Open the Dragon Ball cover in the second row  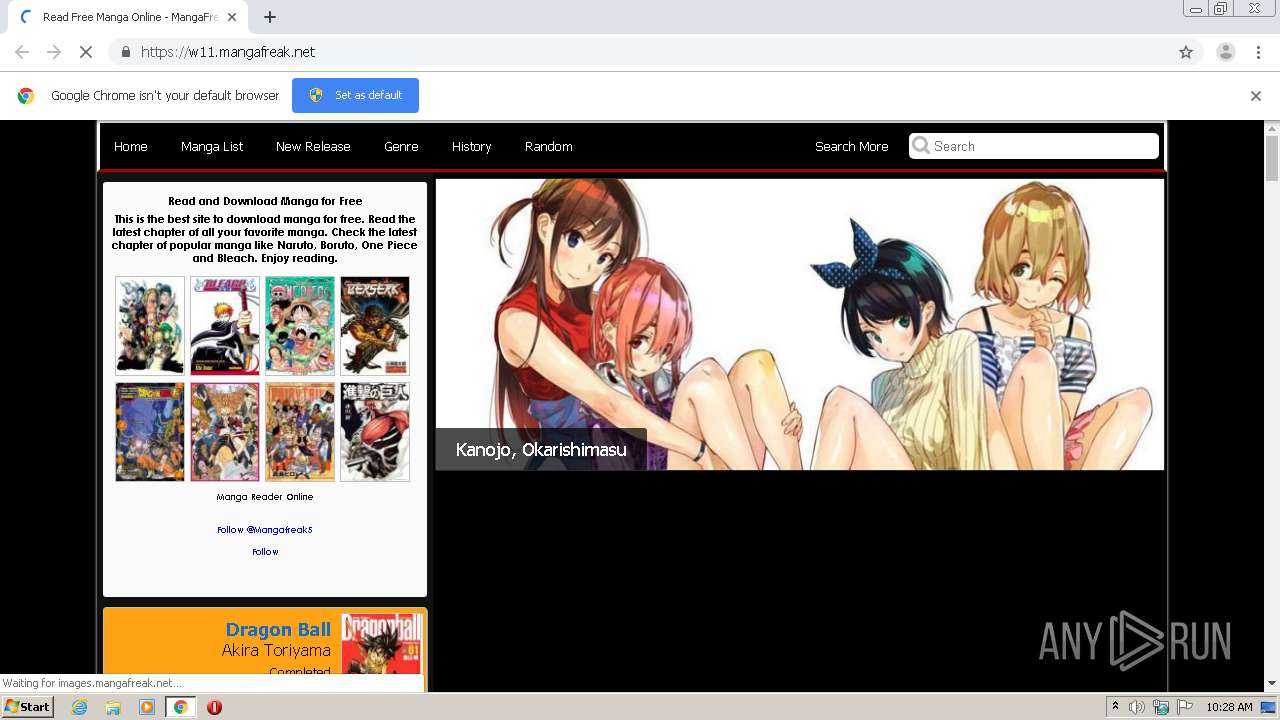pyautogui.click(x=150, y=432)
